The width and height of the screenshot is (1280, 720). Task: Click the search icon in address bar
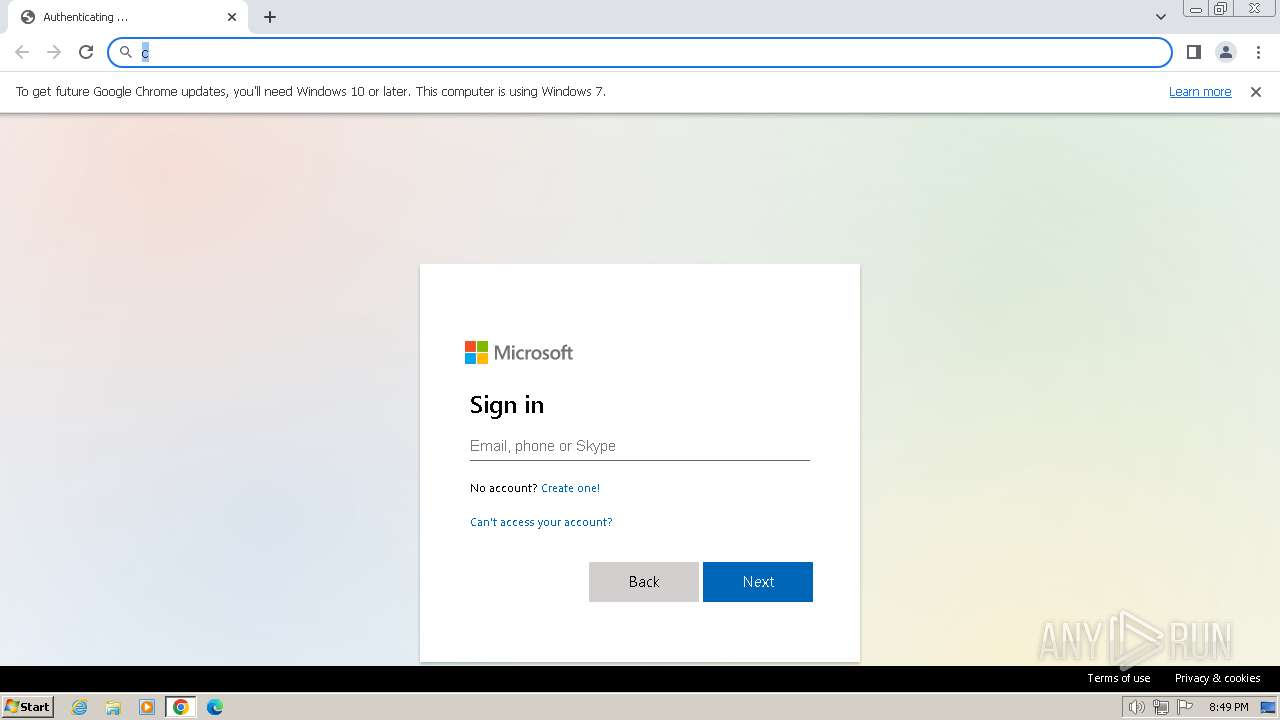click(126, 52)
